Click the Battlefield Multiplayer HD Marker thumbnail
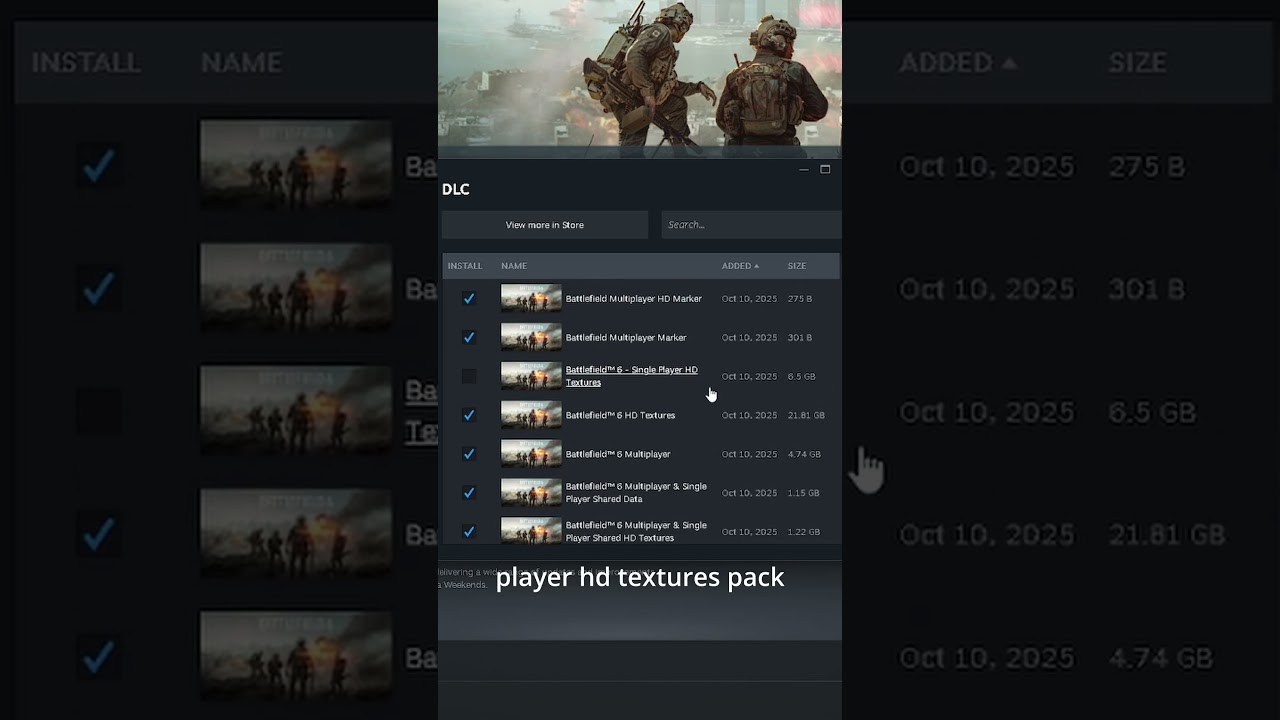The image size is (1280, 720). click(531, 299)
